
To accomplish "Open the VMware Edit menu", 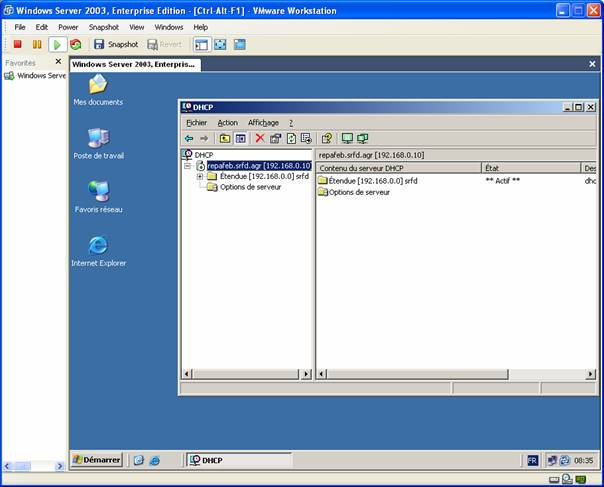I will 42,27.
